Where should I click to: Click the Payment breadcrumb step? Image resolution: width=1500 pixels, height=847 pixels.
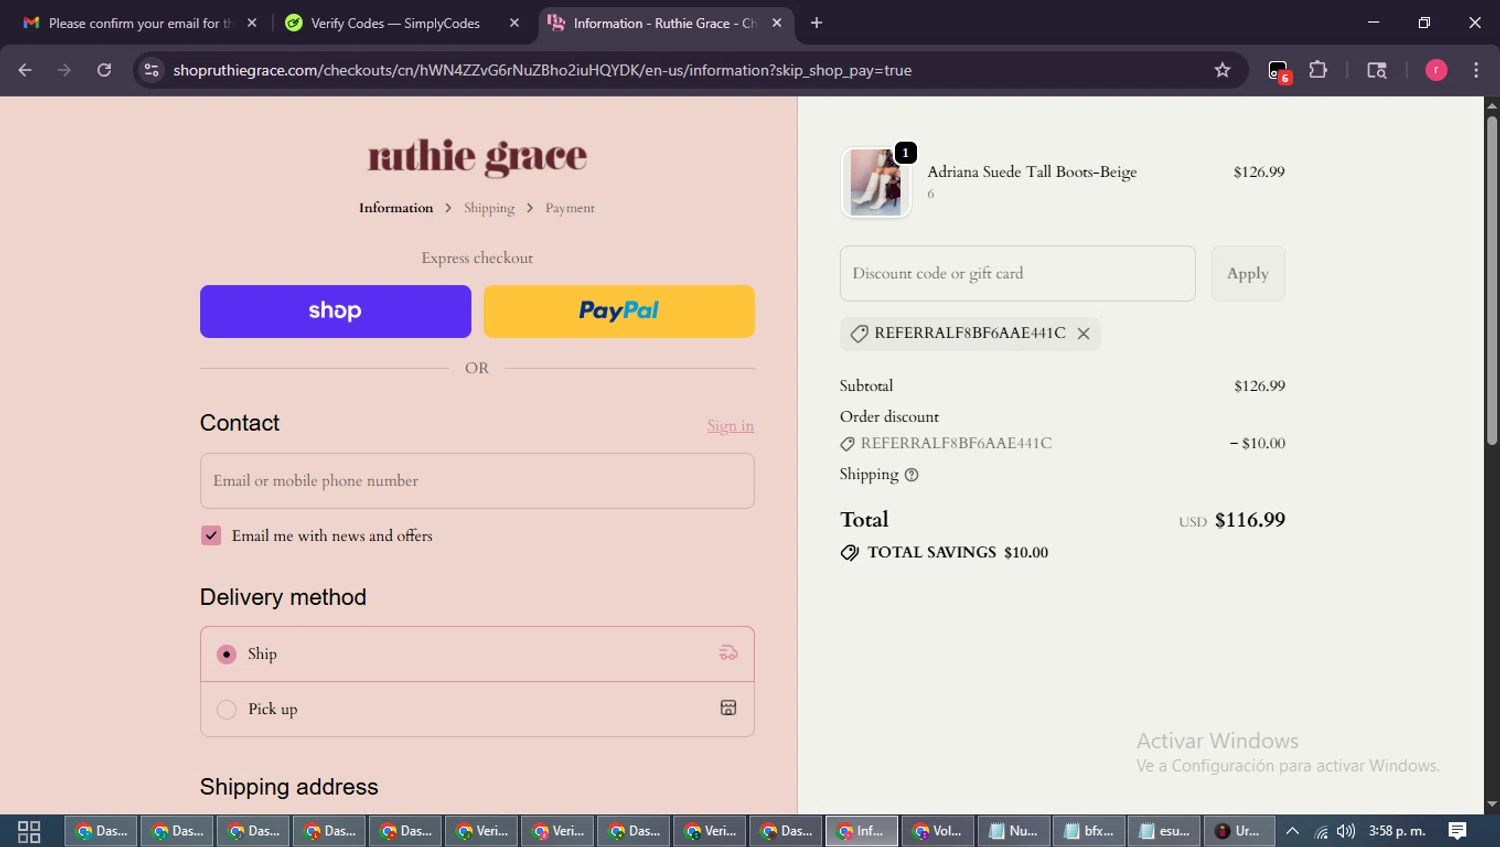coord(570,208)
